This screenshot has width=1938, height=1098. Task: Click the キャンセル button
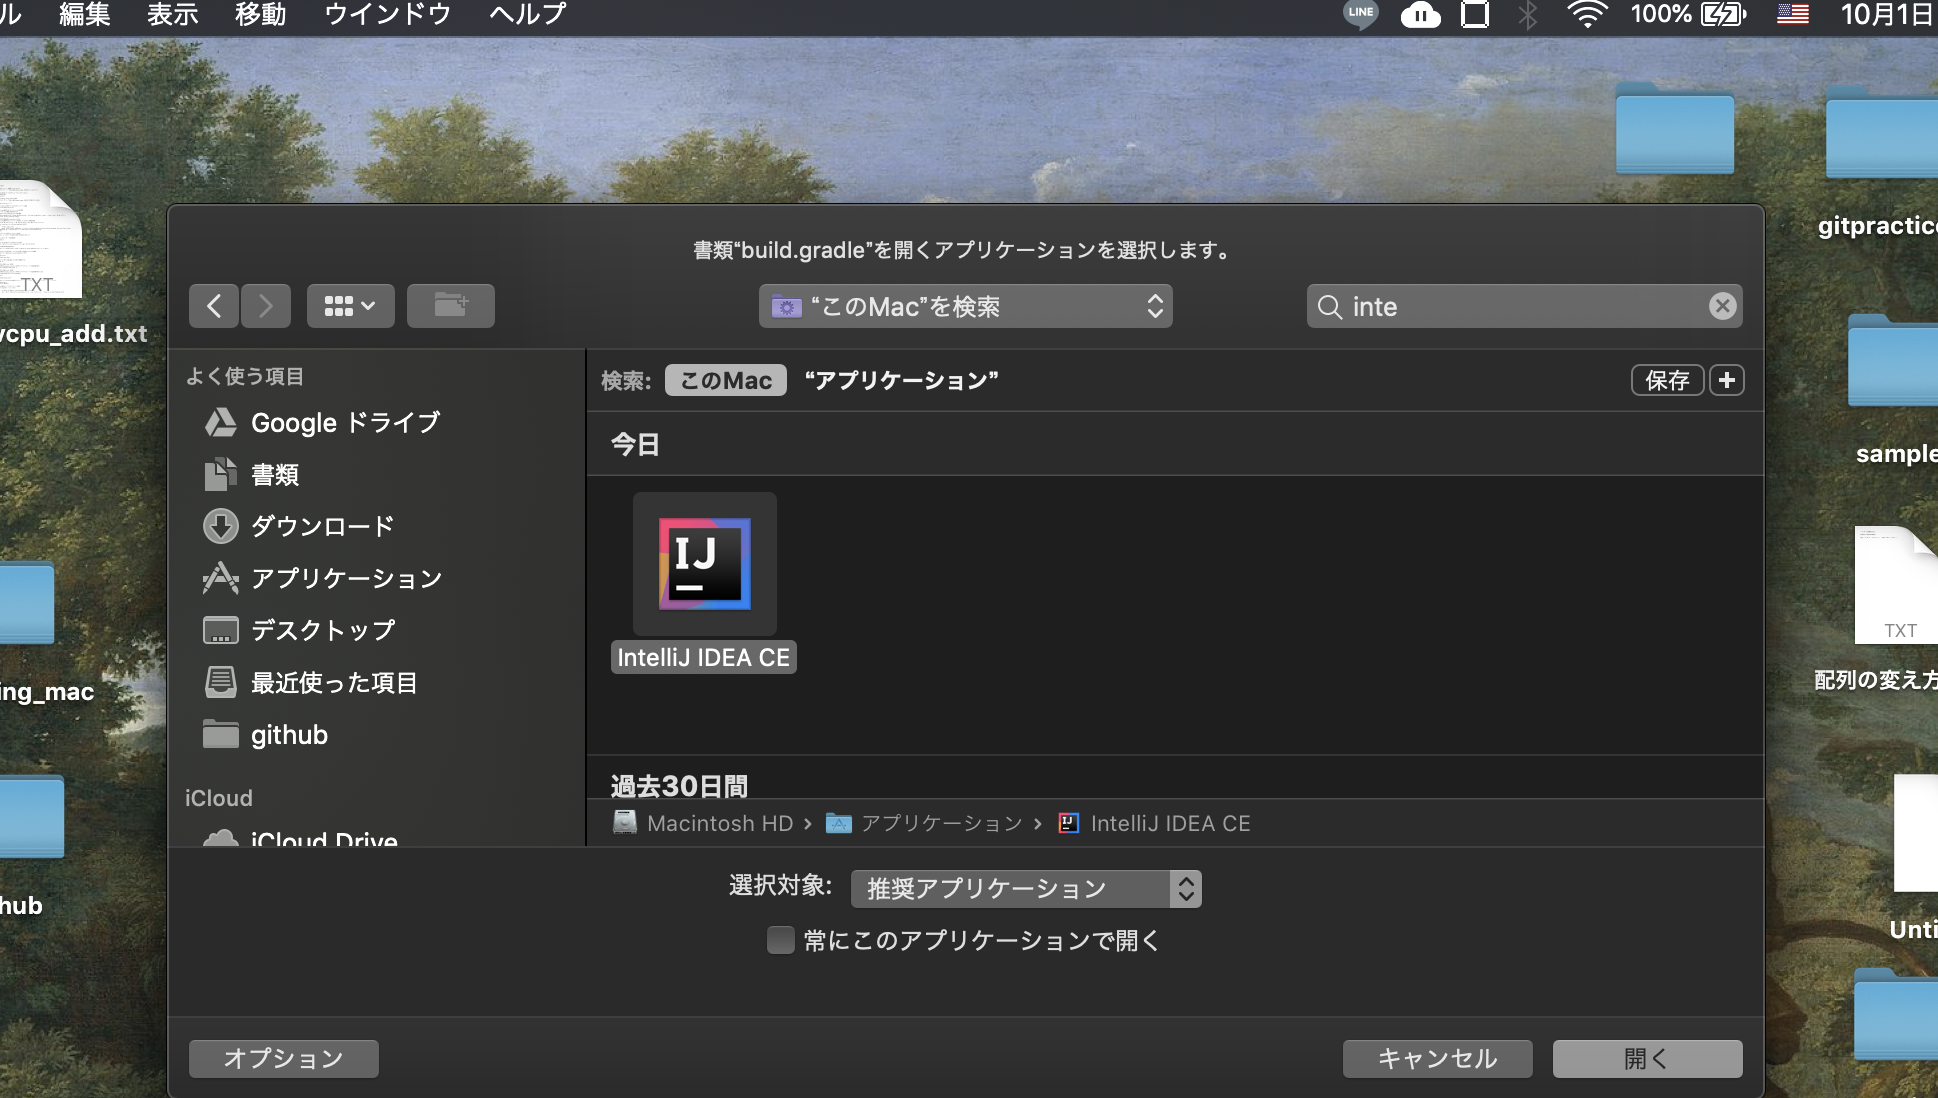pos(1438,1058)
